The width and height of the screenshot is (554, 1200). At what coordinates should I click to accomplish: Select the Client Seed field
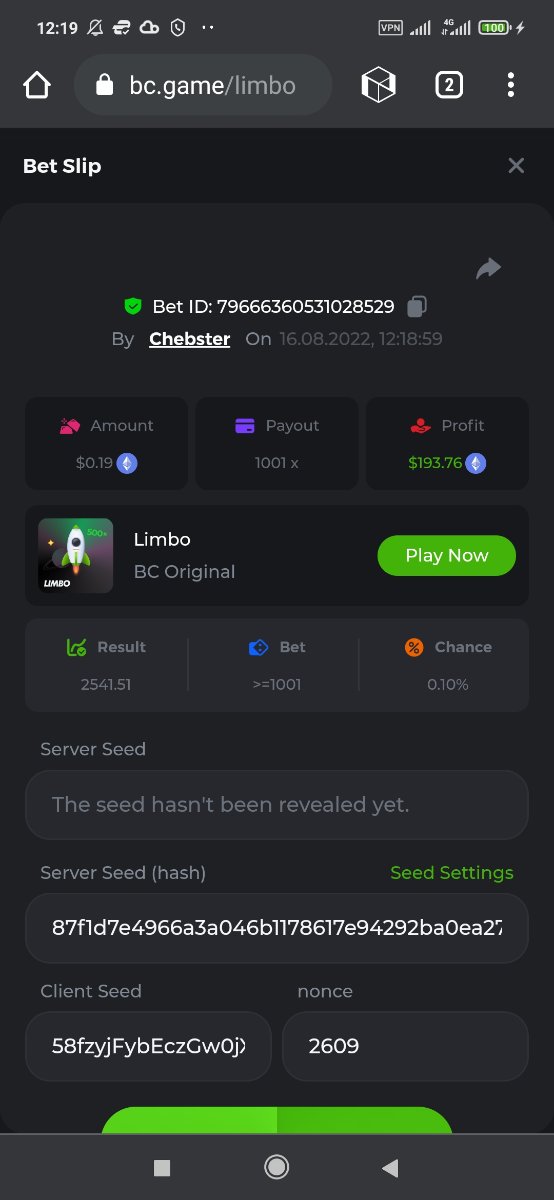pos(148,1046)
